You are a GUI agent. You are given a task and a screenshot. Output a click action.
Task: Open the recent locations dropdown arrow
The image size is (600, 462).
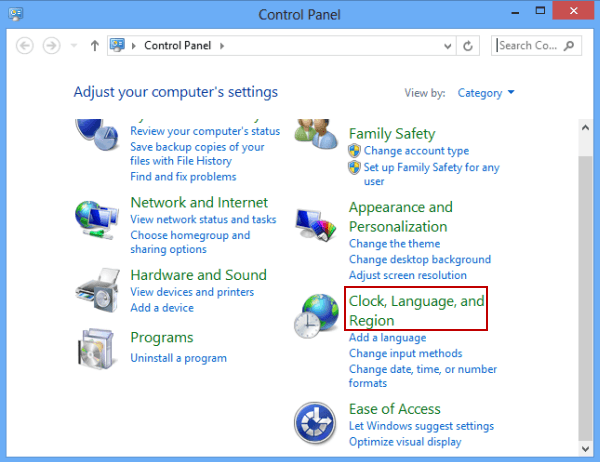(x=74, y=46)
